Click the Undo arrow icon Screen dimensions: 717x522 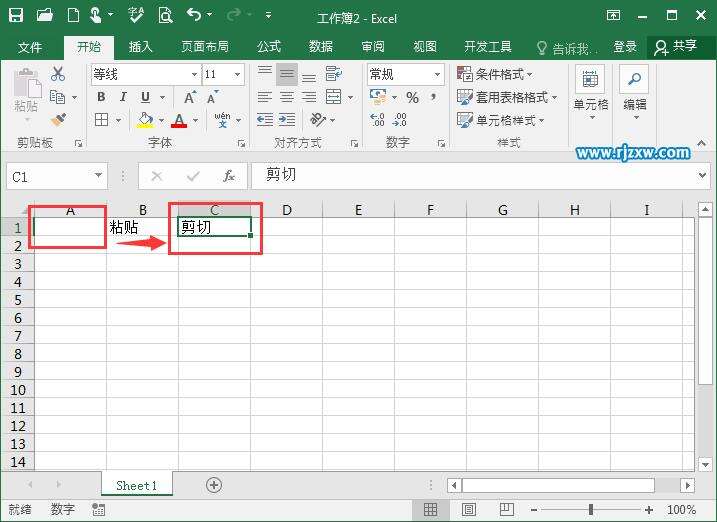pyautogui.click(x=194, y=15)
